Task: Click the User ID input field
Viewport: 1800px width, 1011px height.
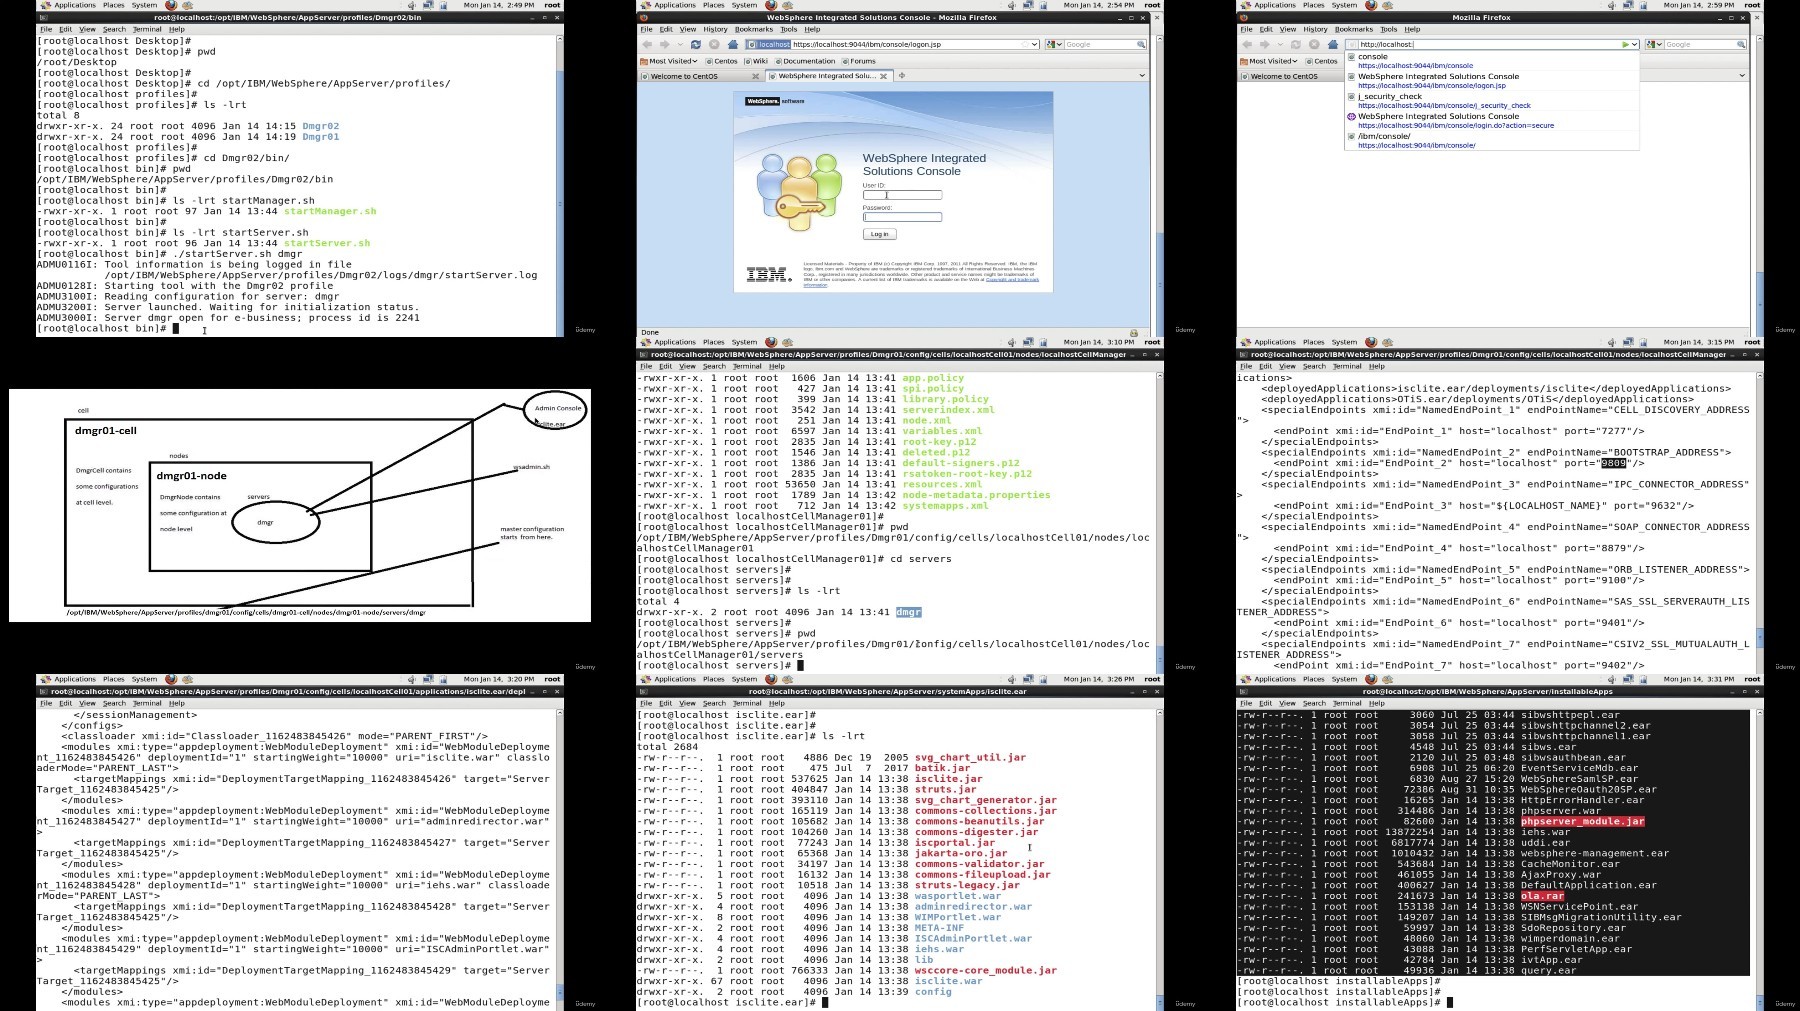Action: coord(902,195)
